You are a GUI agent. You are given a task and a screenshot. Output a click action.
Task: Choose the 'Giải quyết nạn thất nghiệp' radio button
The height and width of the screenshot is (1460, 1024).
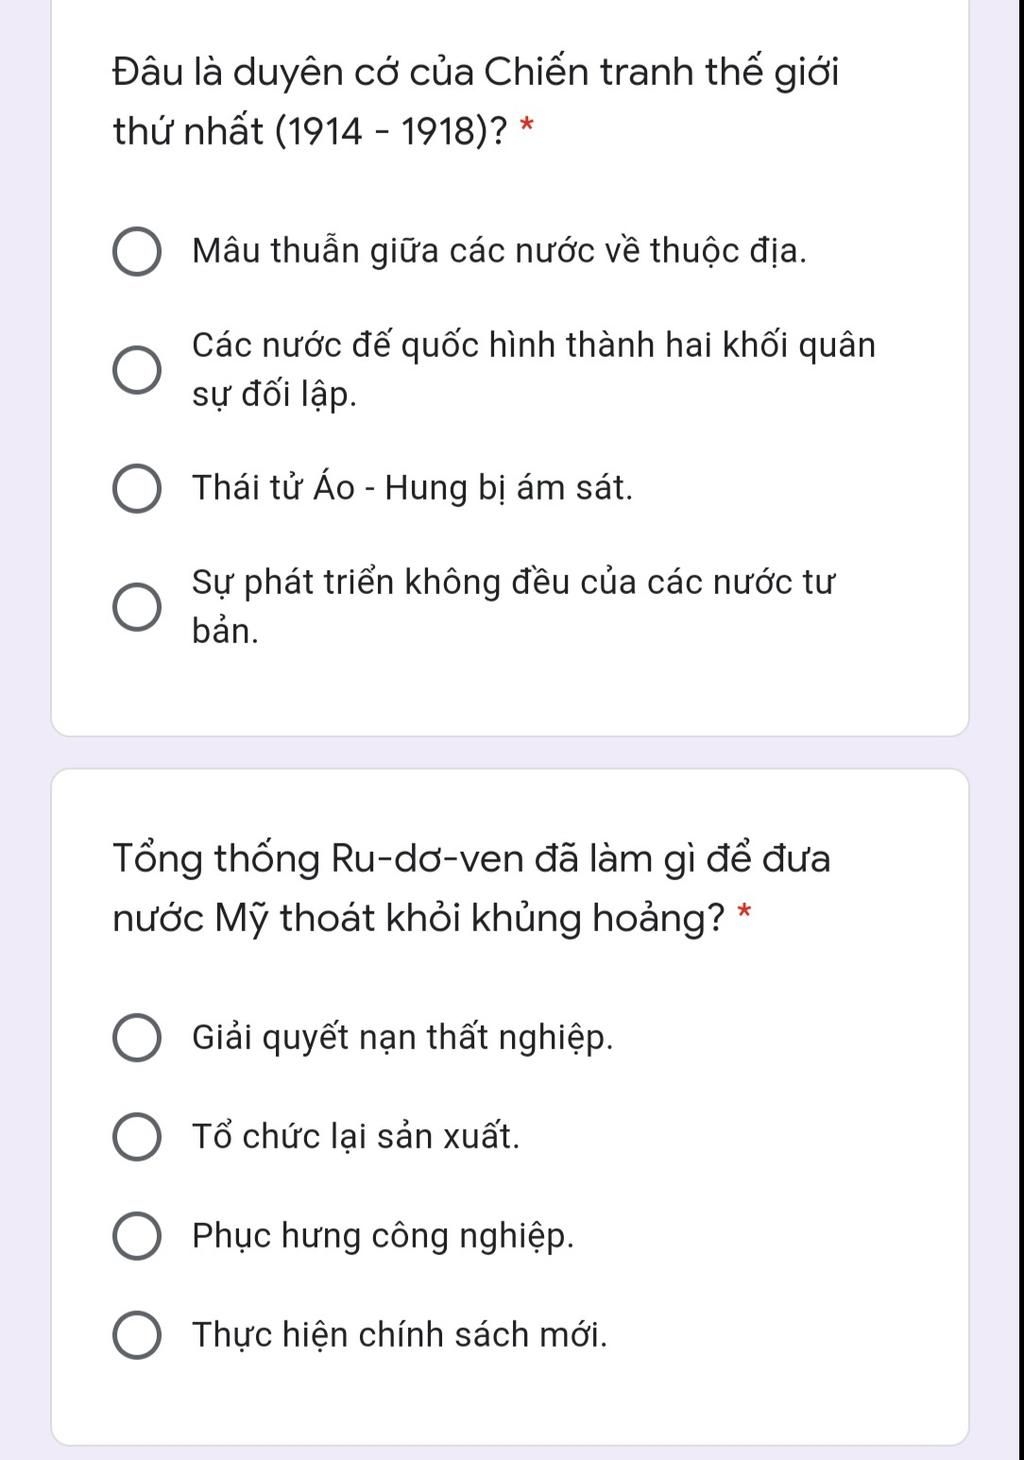tap(136, 1038)
